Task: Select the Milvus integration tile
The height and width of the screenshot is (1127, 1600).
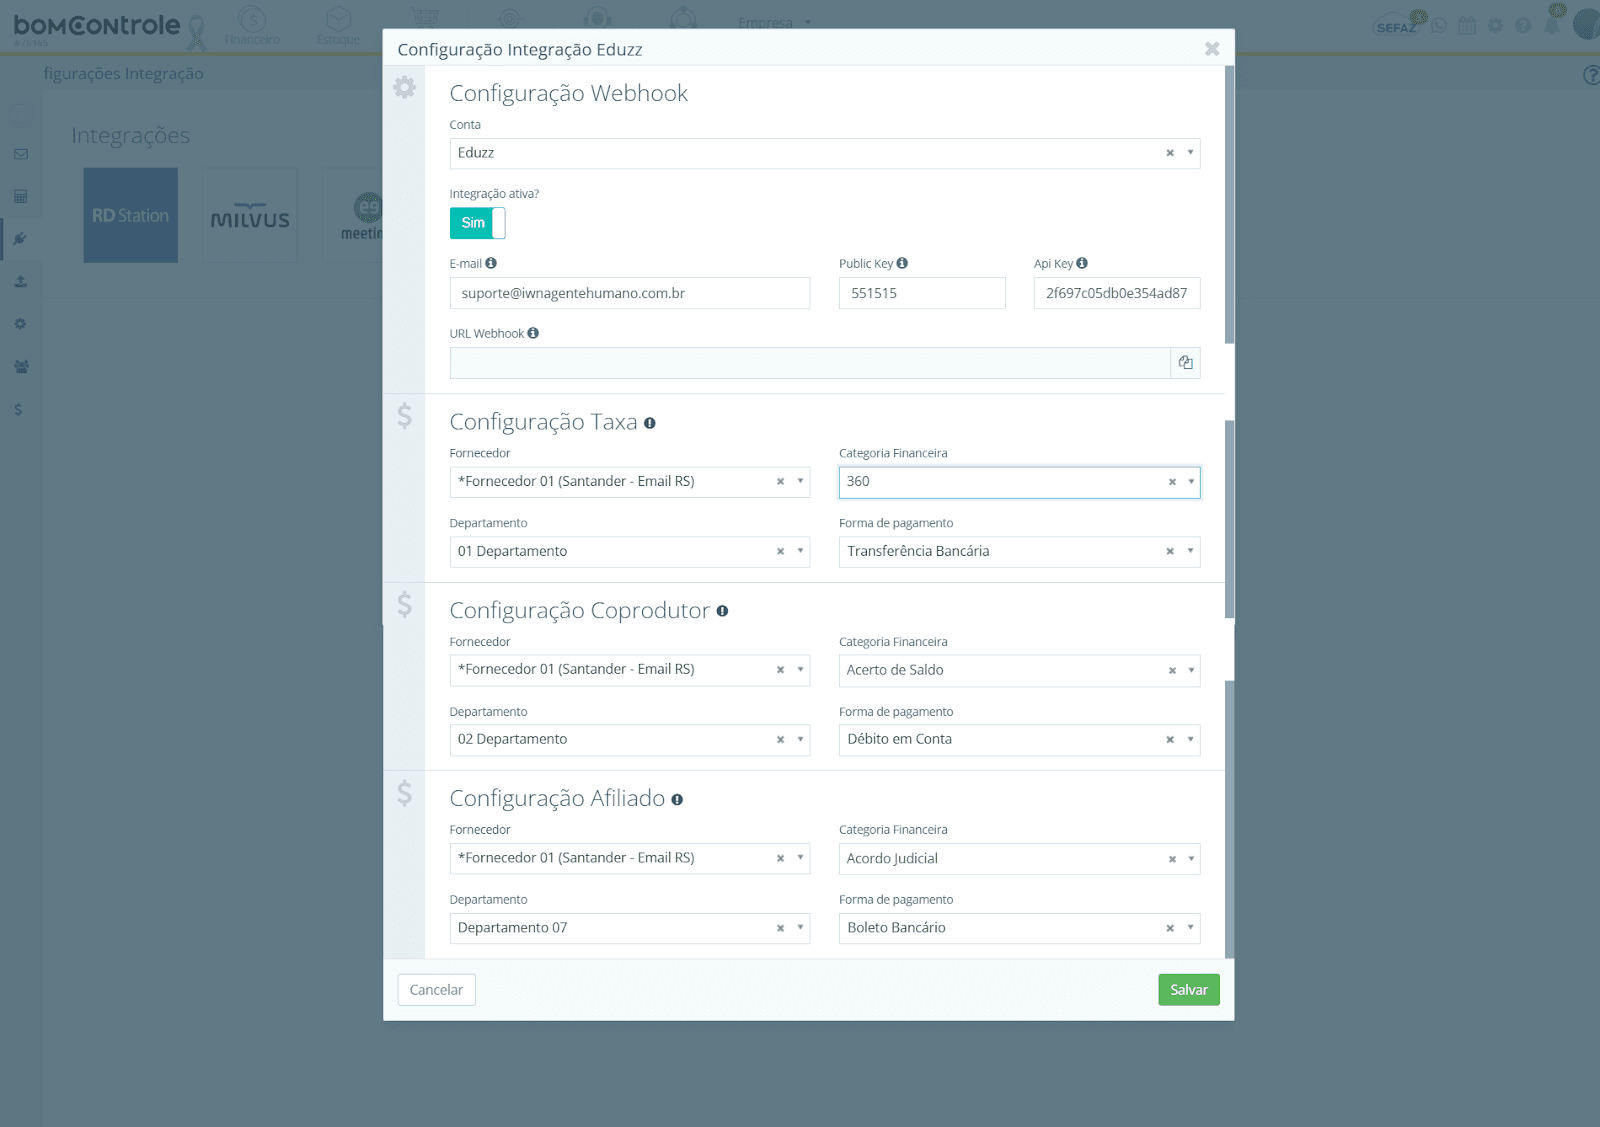Action: coord(250,215)
